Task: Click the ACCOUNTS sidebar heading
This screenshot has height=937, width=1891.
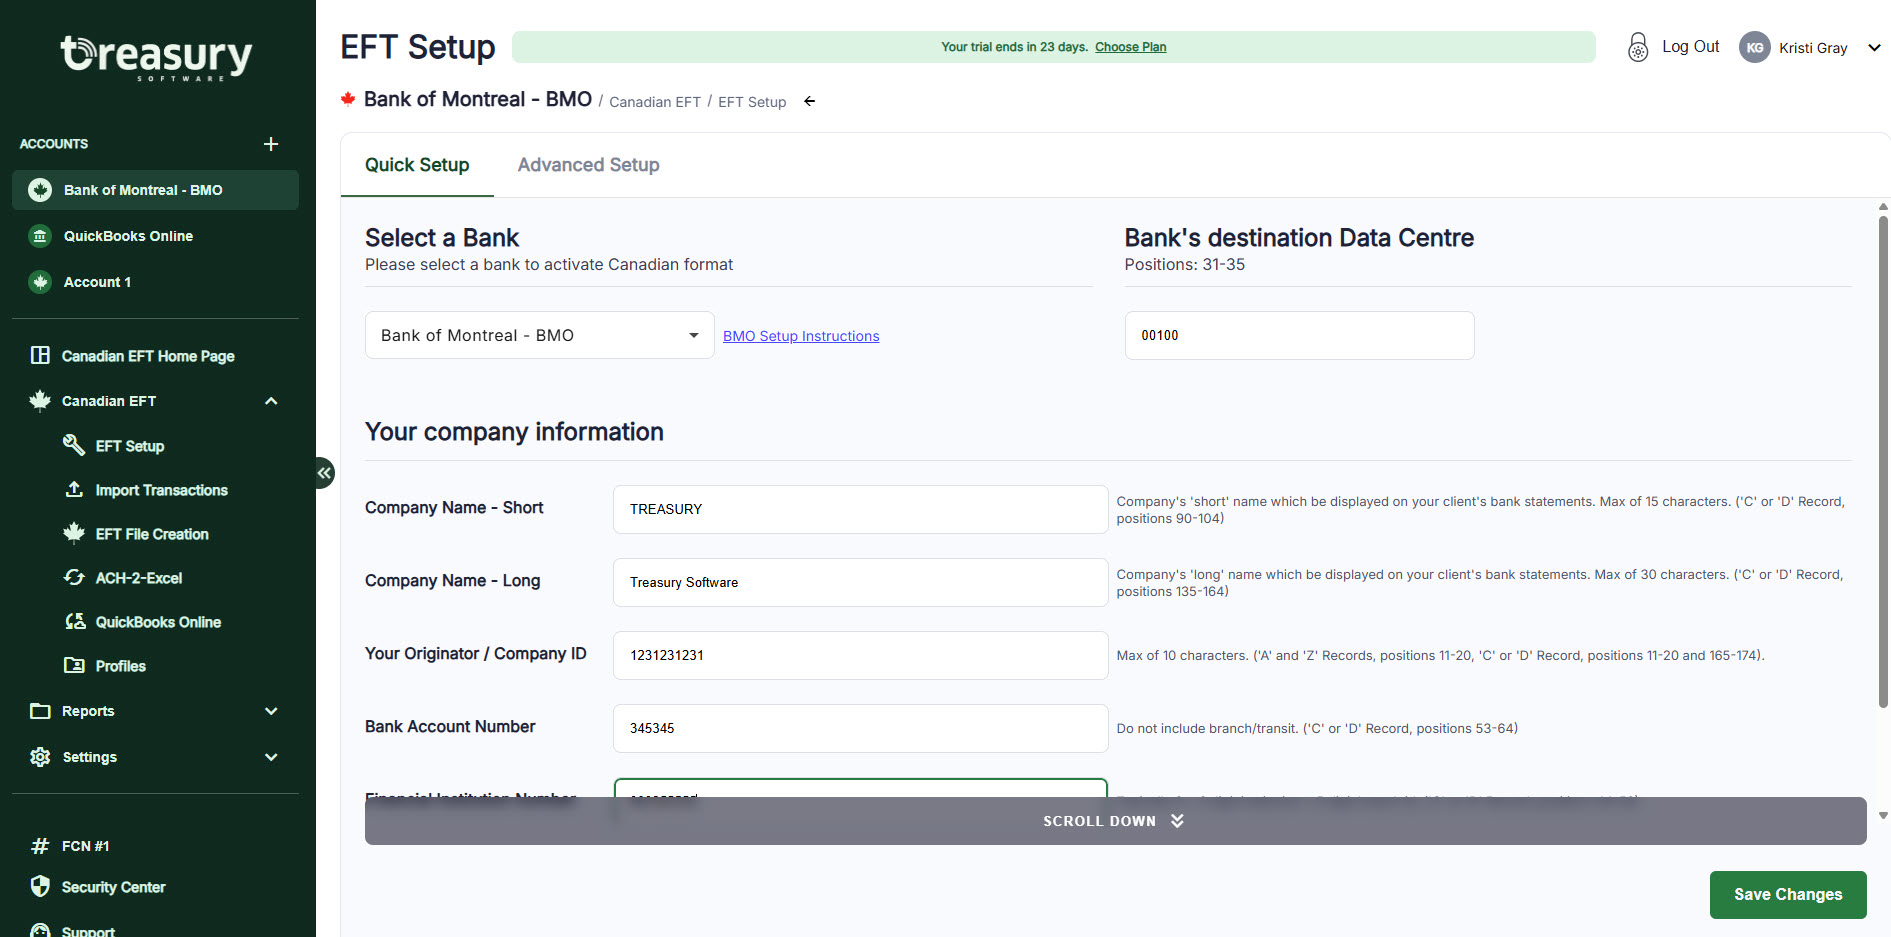Action: point(54,144)
